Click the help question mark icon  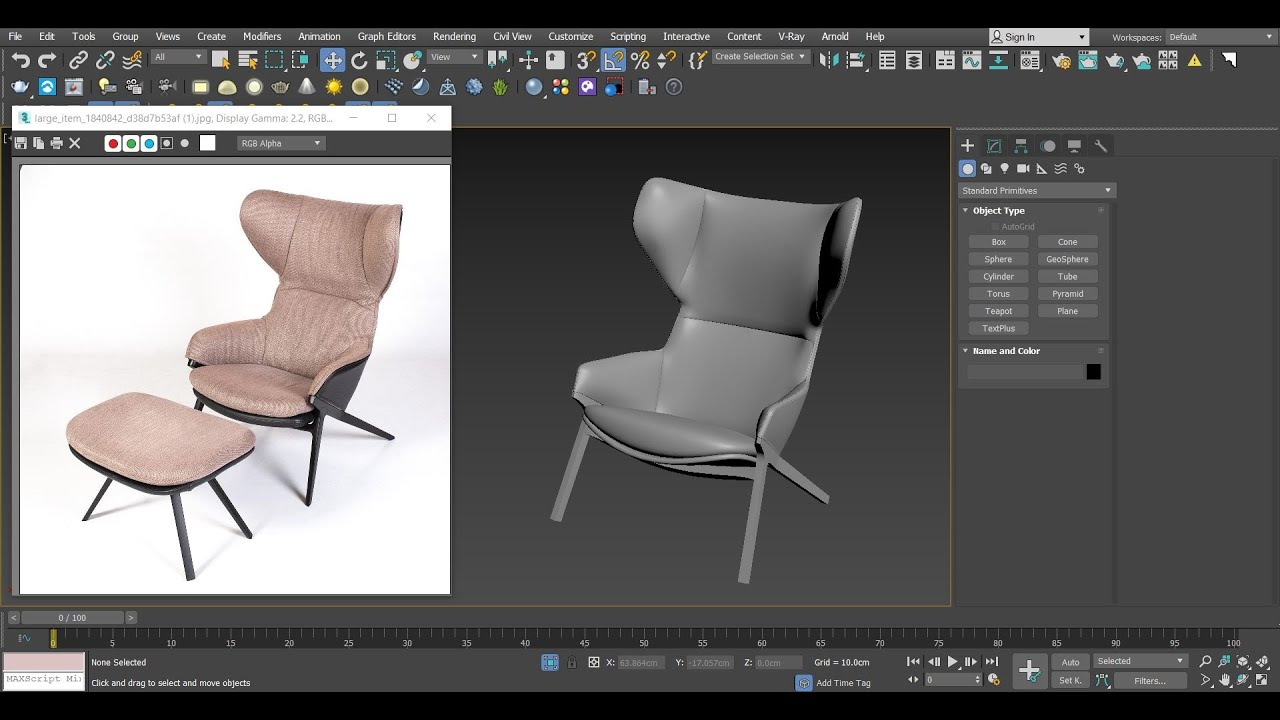coord(674,87)
